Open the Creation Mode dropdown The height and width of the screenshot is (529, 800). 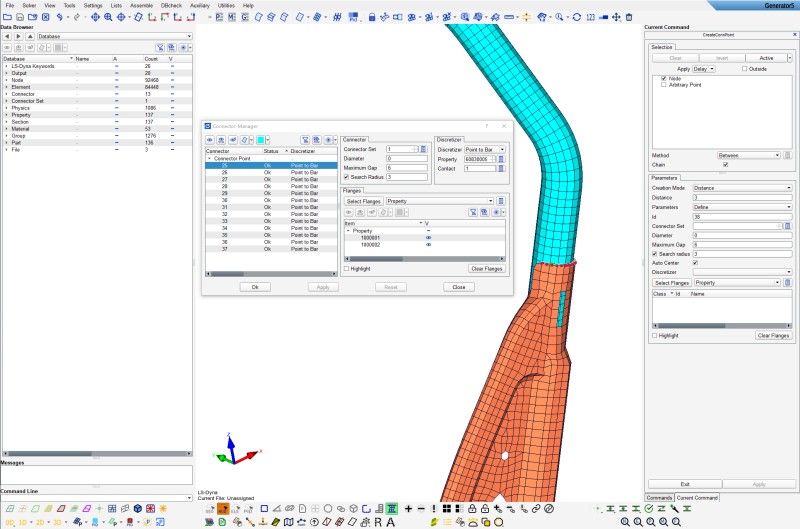click(741, 187)
